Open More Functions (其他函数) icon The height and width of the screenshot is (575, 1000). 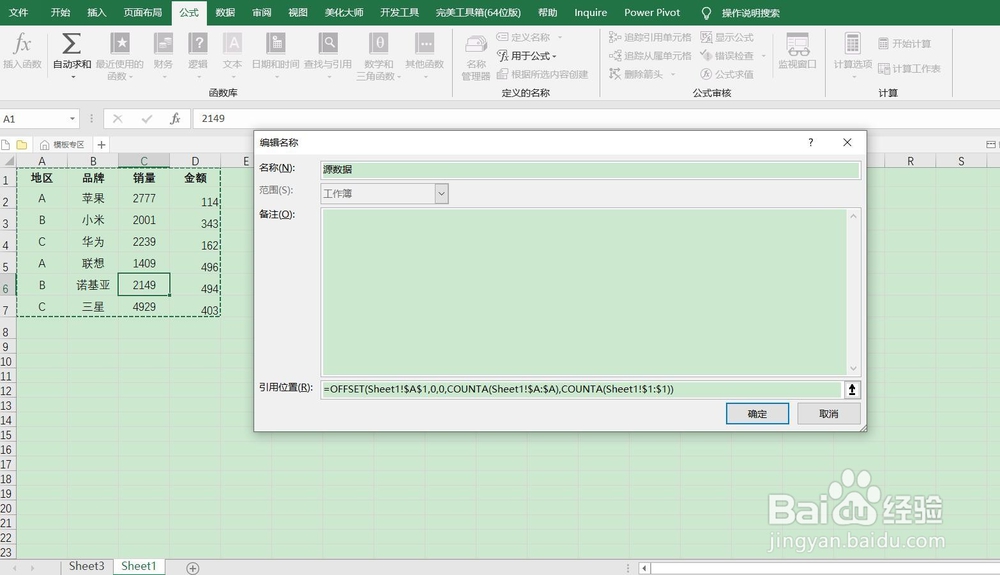[424, 44]
